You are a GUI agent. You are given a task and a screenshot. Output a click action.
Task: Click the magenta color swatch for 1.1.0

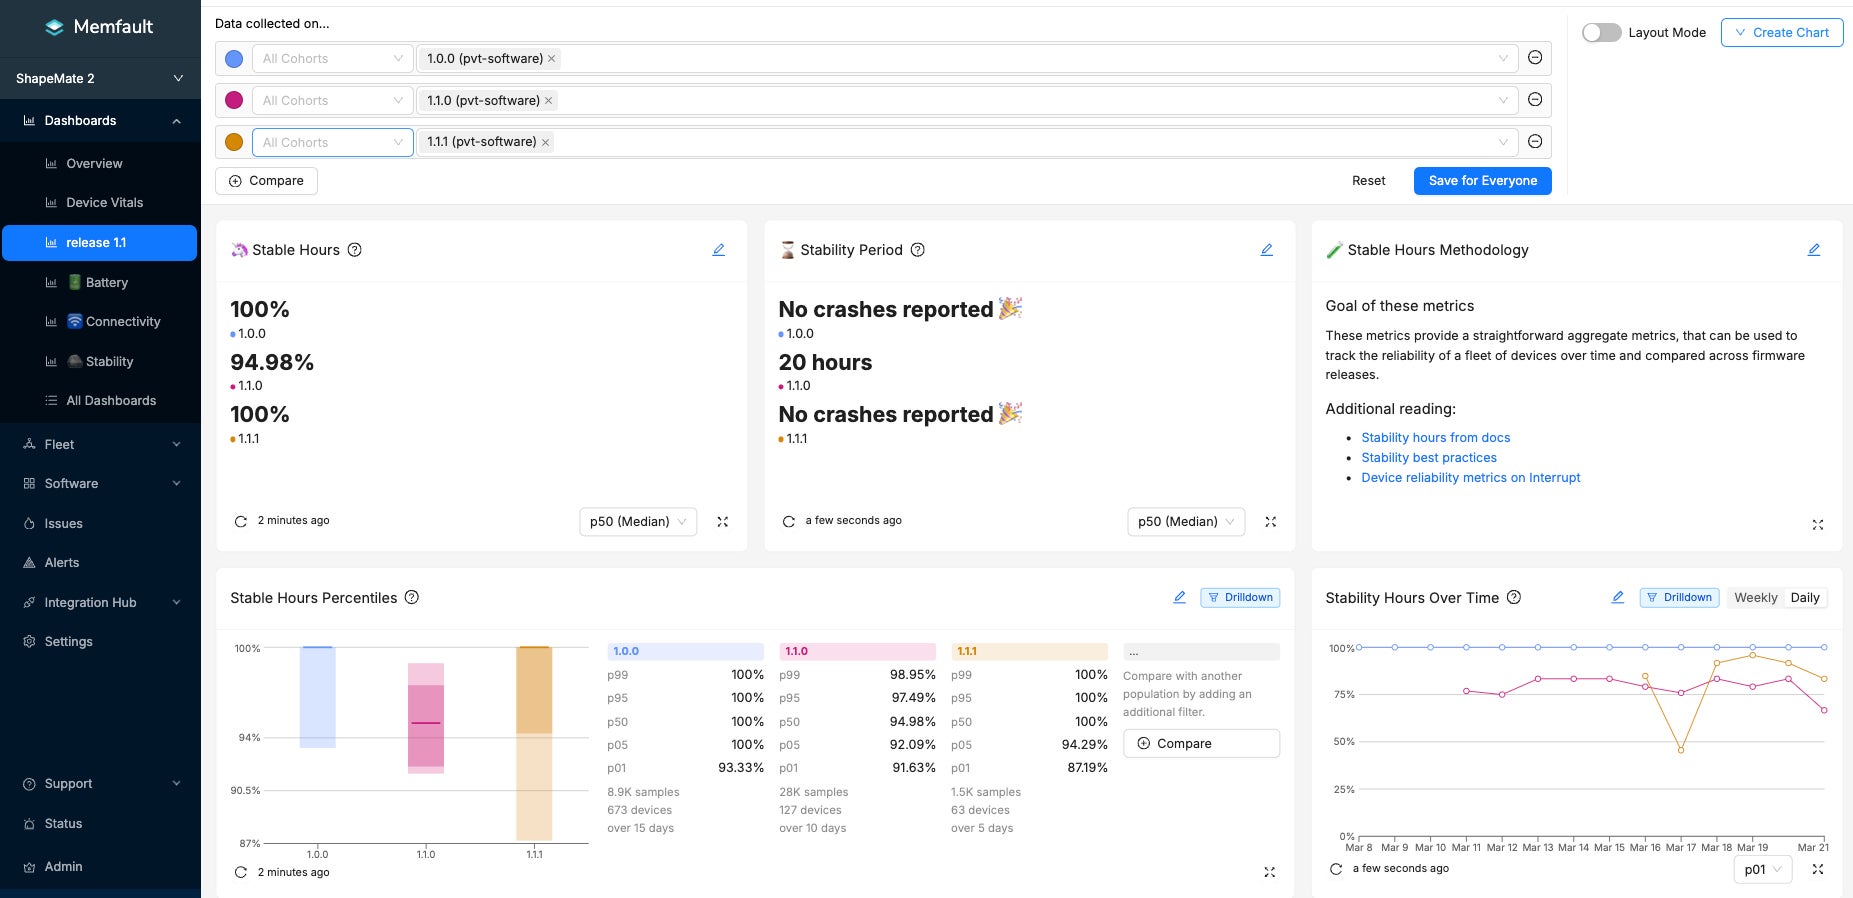(234, 100)
